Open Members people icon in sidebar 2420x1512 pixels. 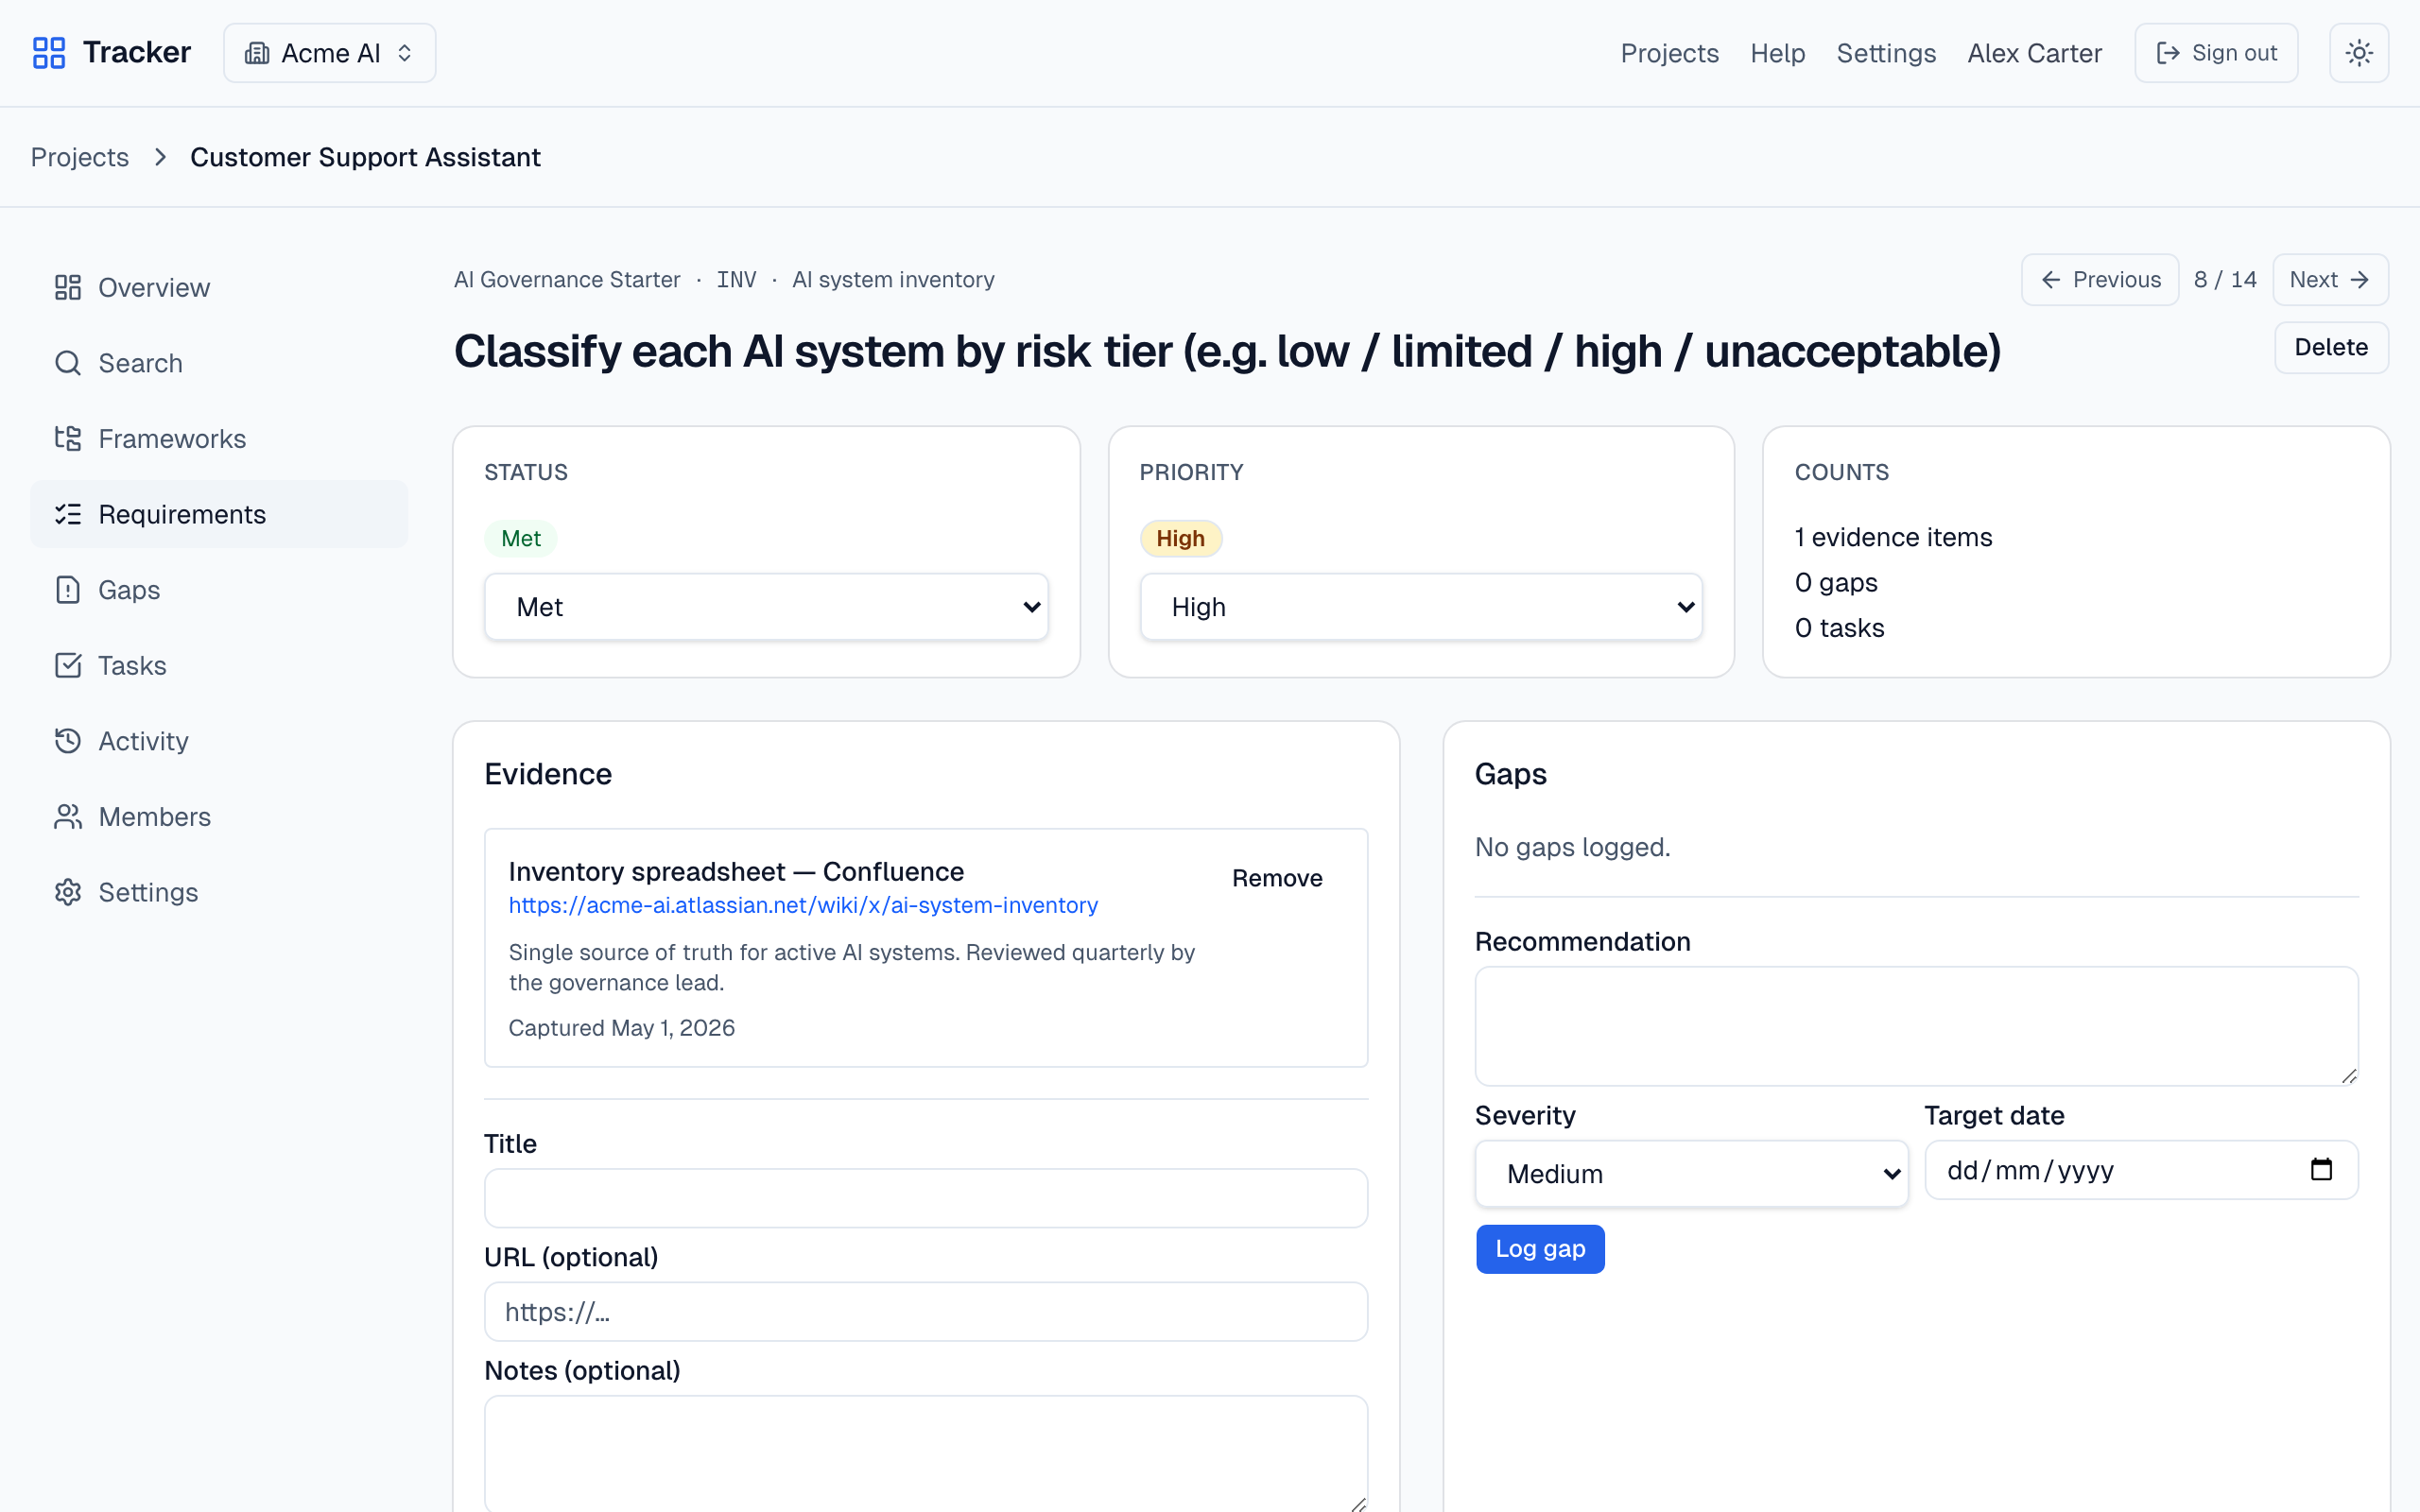click(x=68, y=817)
